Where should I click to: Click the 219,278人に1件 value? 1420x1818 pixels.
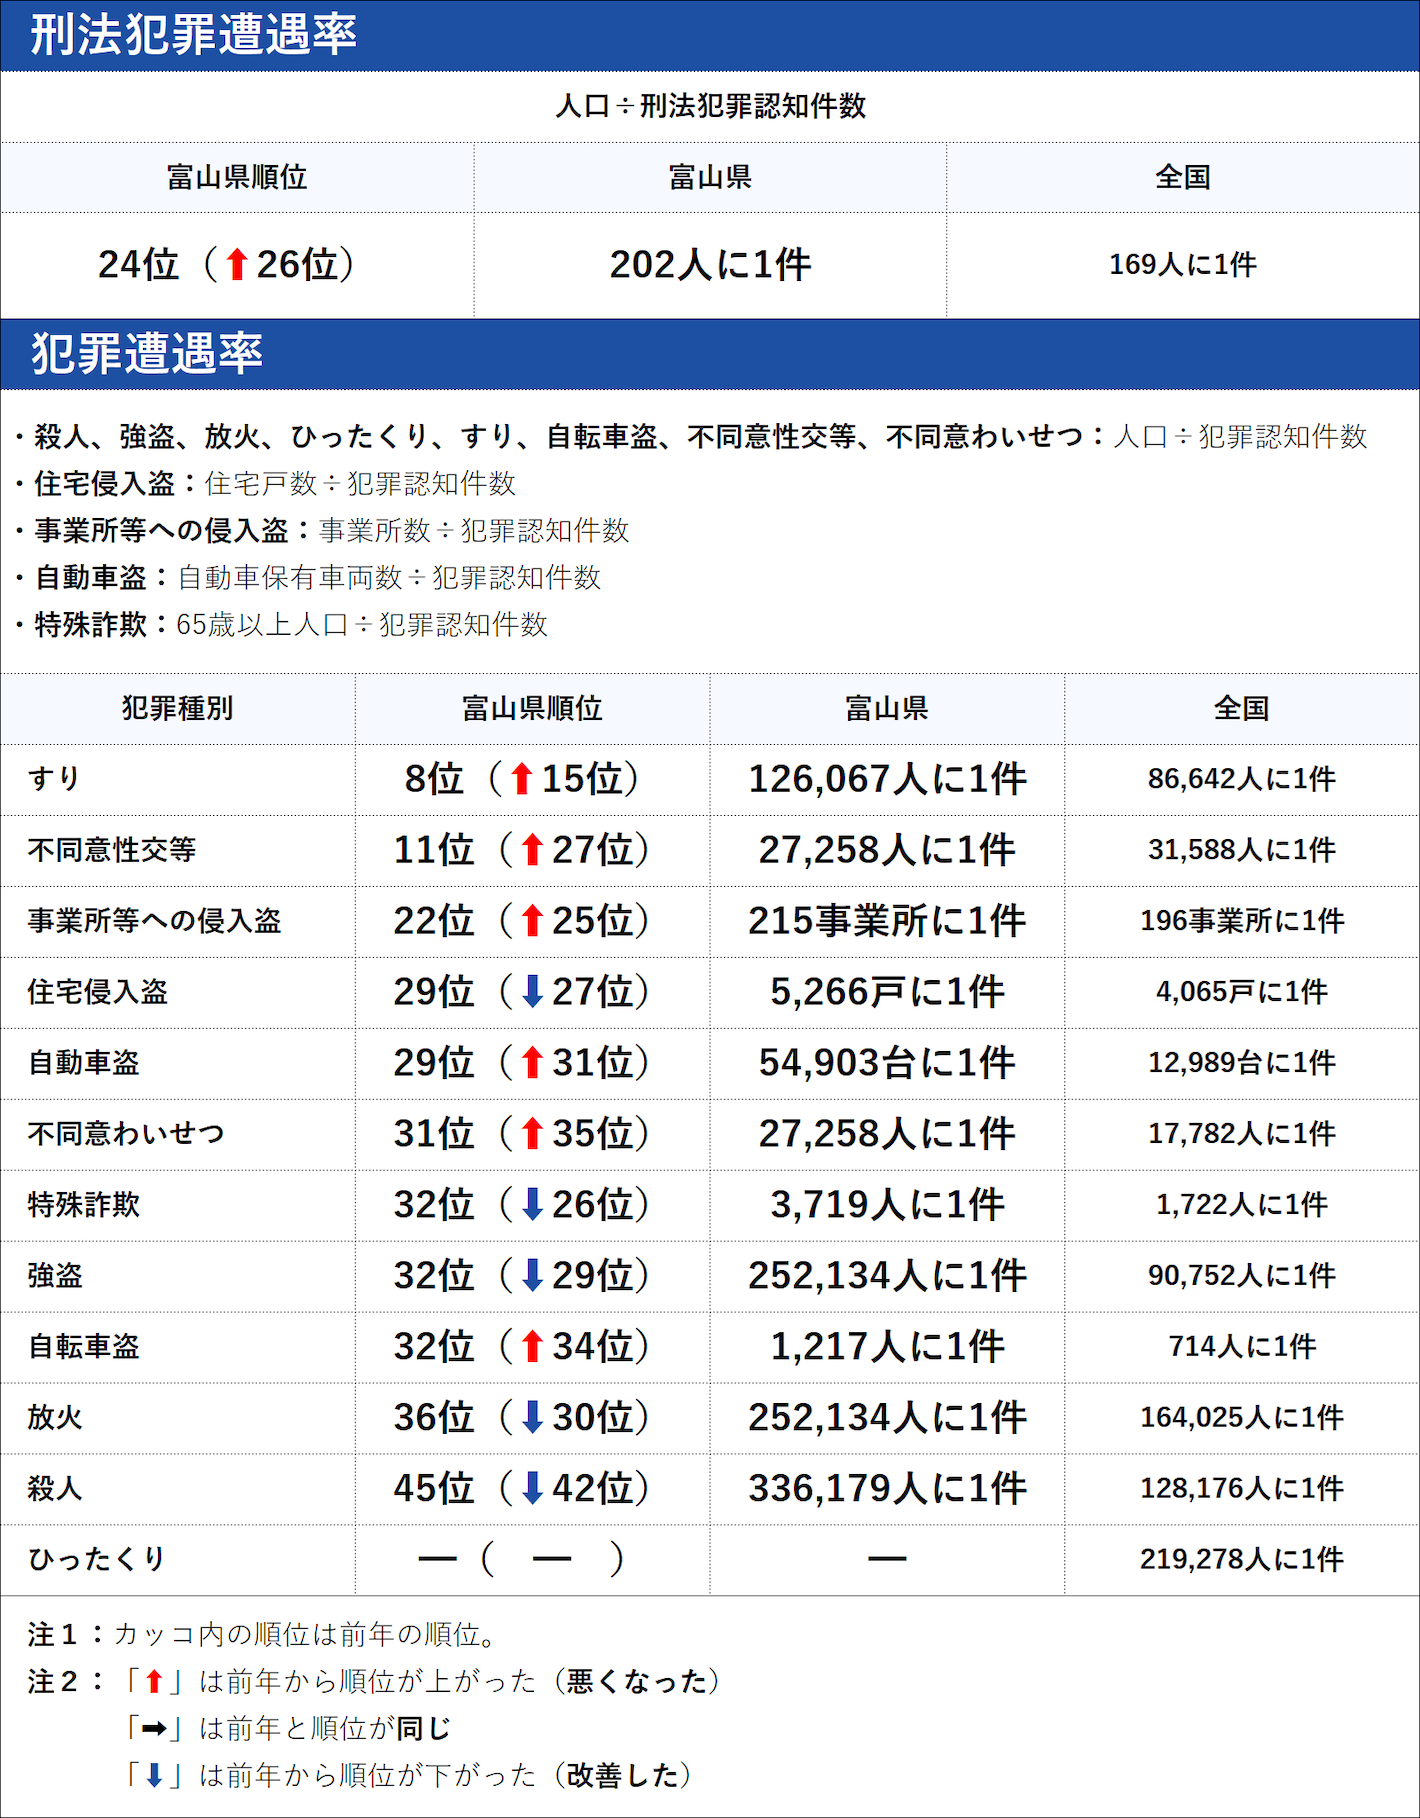[x=1241, y=1559]
